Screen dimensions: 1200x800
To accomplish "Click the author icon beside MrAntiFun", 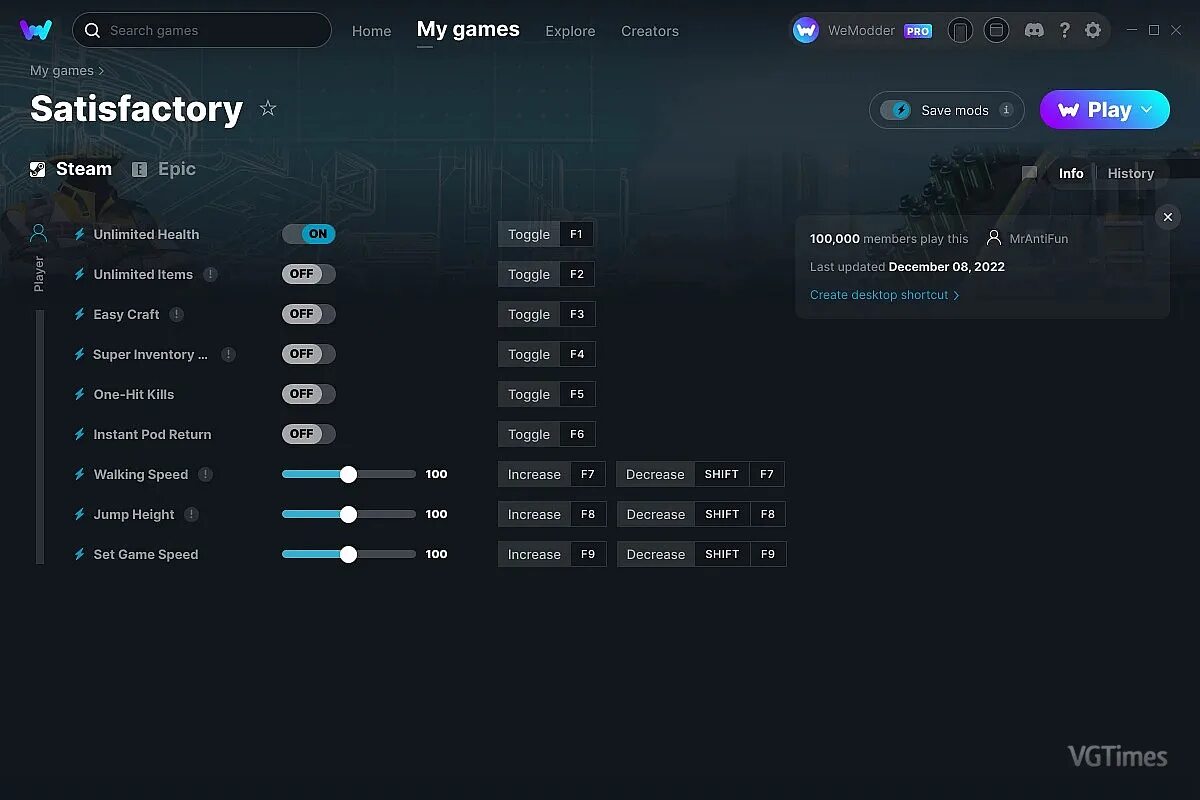I will [993, 238].
